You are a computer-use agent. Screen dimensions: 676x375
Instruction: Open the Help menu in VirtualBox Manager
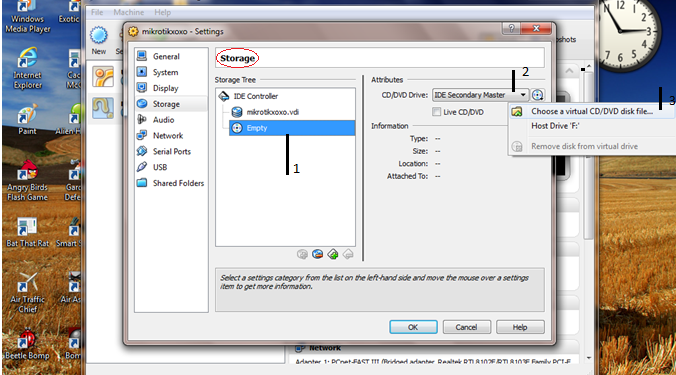[x=163, y=12]
